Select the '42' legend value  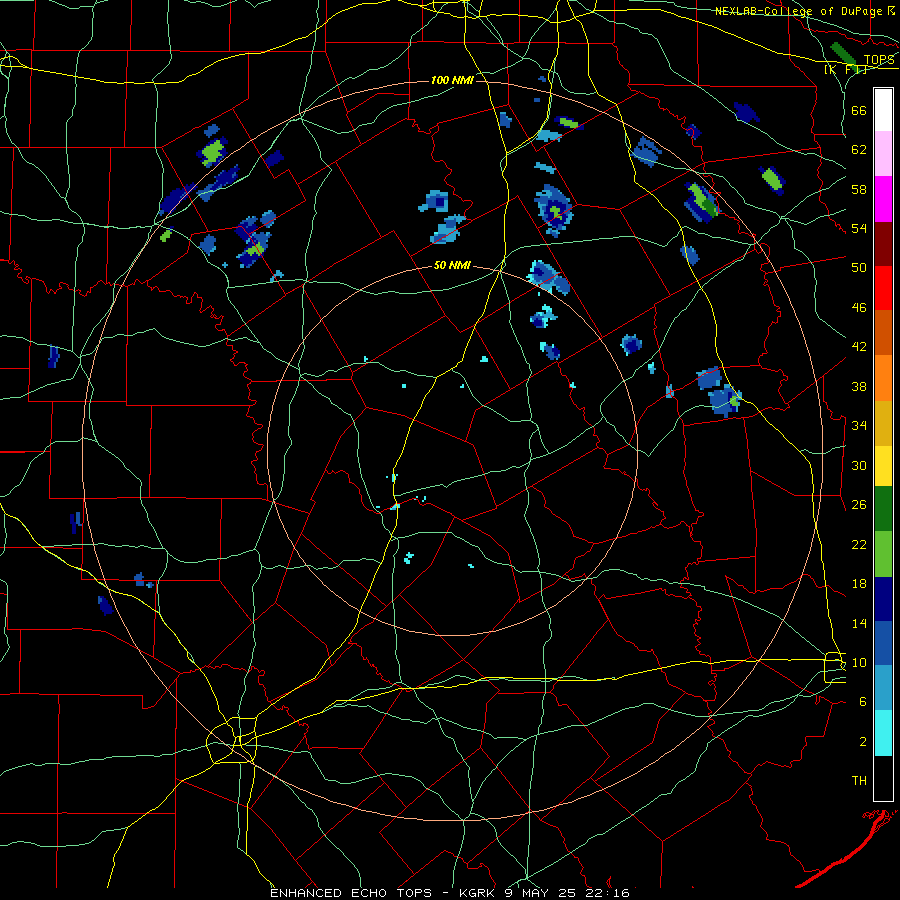click(859, 347)
